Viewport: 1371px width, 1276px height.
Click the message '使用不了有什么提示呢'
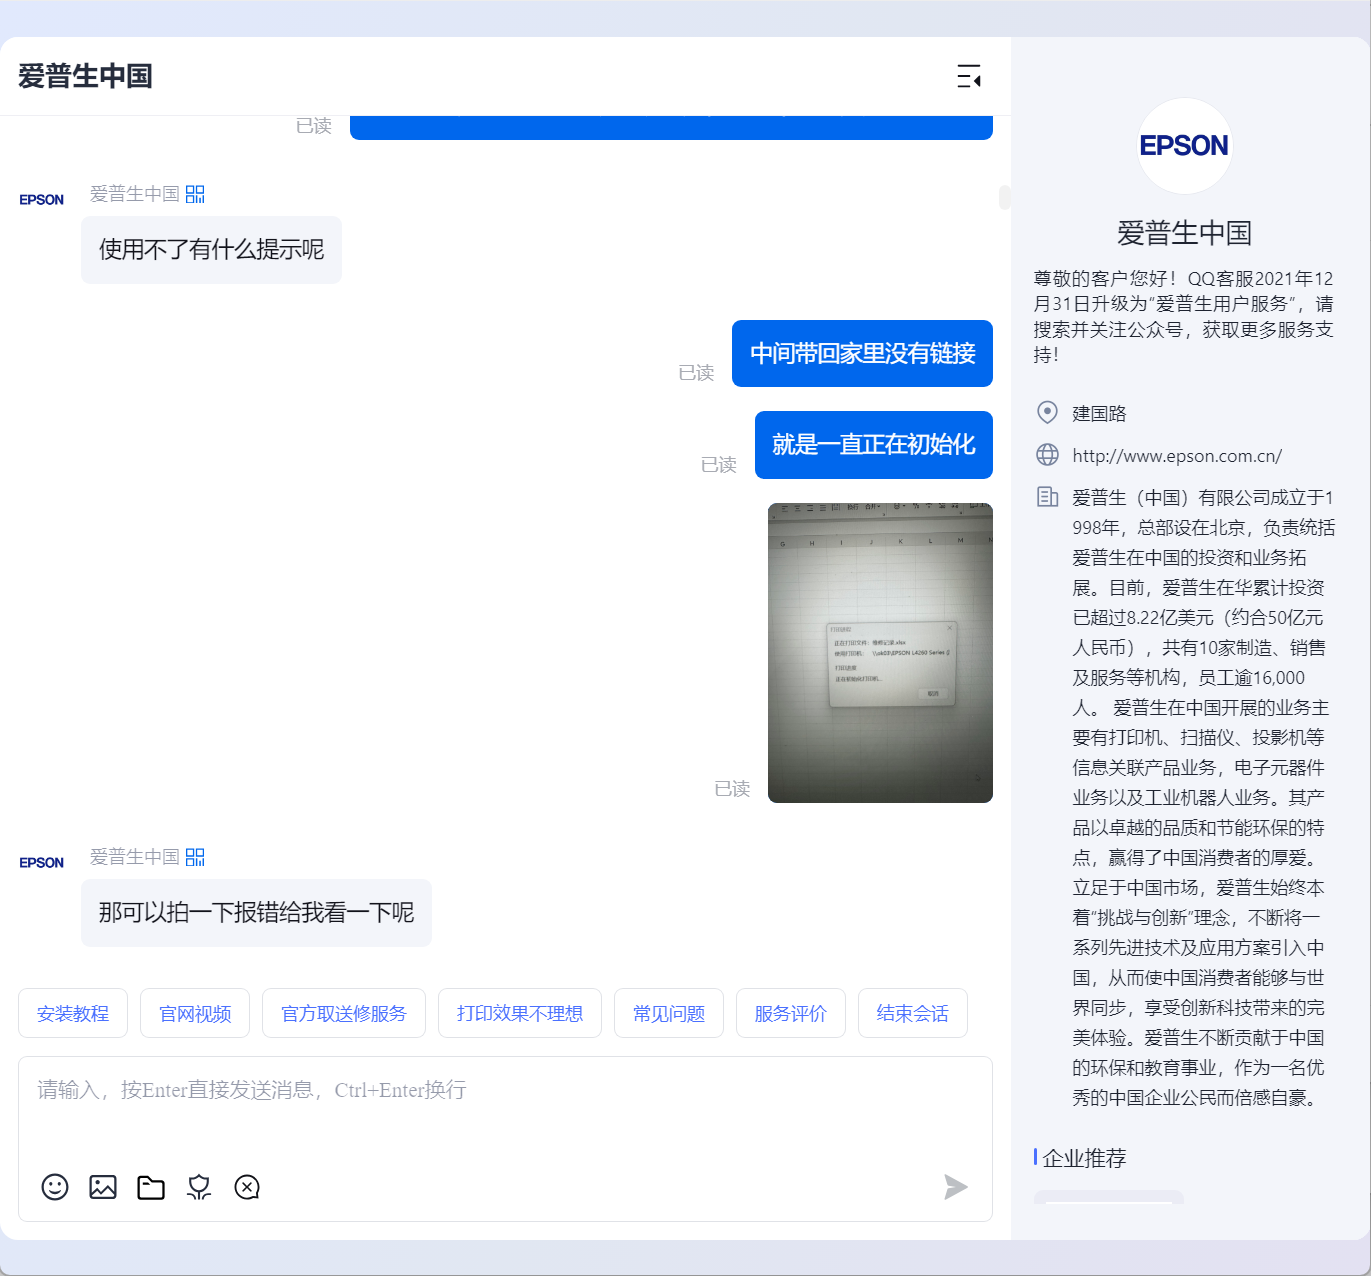click(x=211, y=250)
